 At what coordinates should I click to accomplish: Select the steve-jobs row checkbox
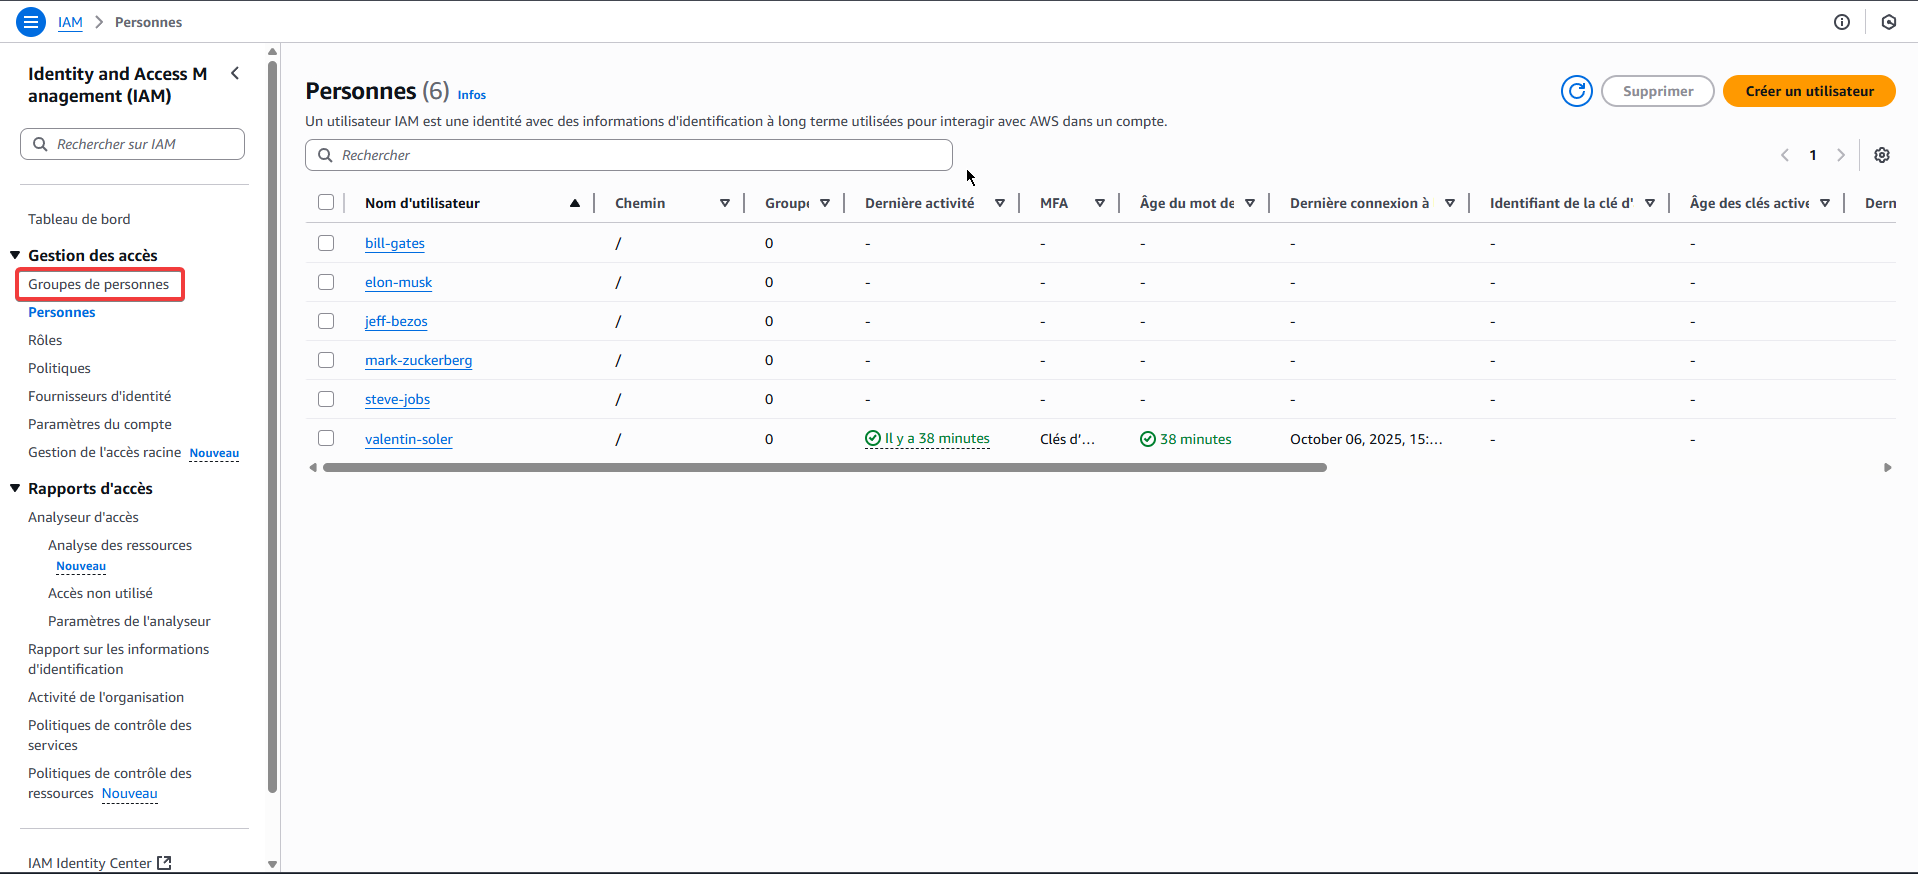(x=326, y=399)
